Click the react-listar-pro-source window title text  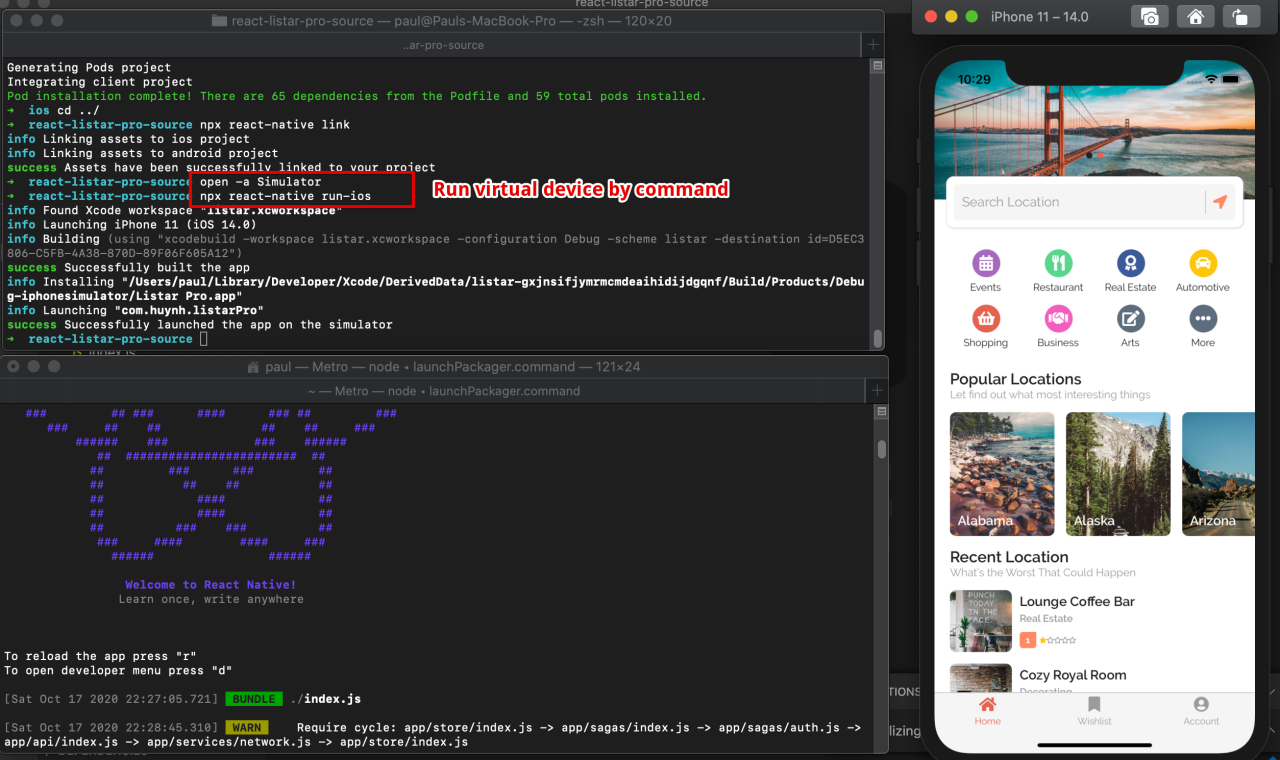pos(451,21)
